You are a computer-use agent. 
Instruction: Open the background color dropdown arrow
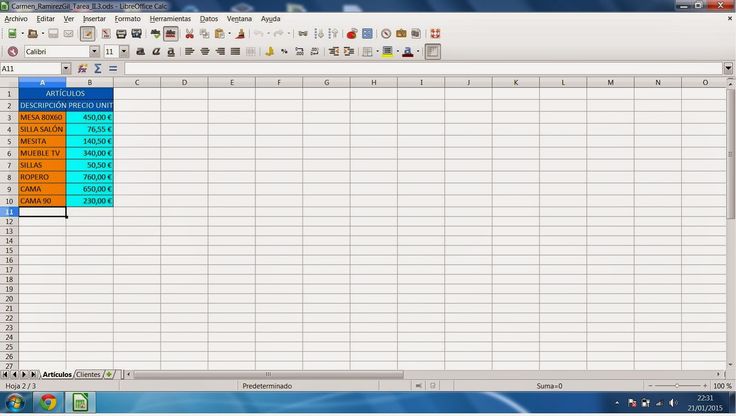click(397, 52)
